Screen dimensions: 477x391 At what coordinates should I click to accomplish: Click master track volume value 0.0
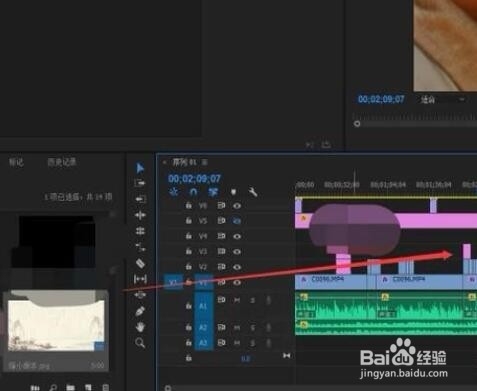tap(246, 358)
